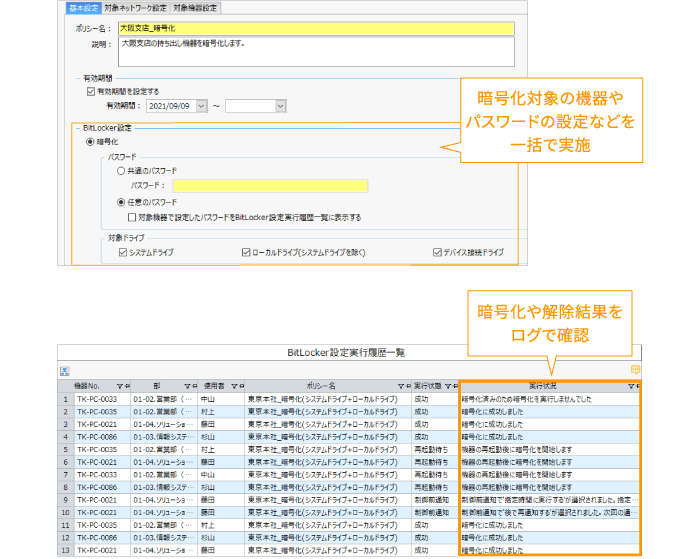Select the 共通のパスワード radio option
The height and width of the screenshot is (559, 700).
121,171
